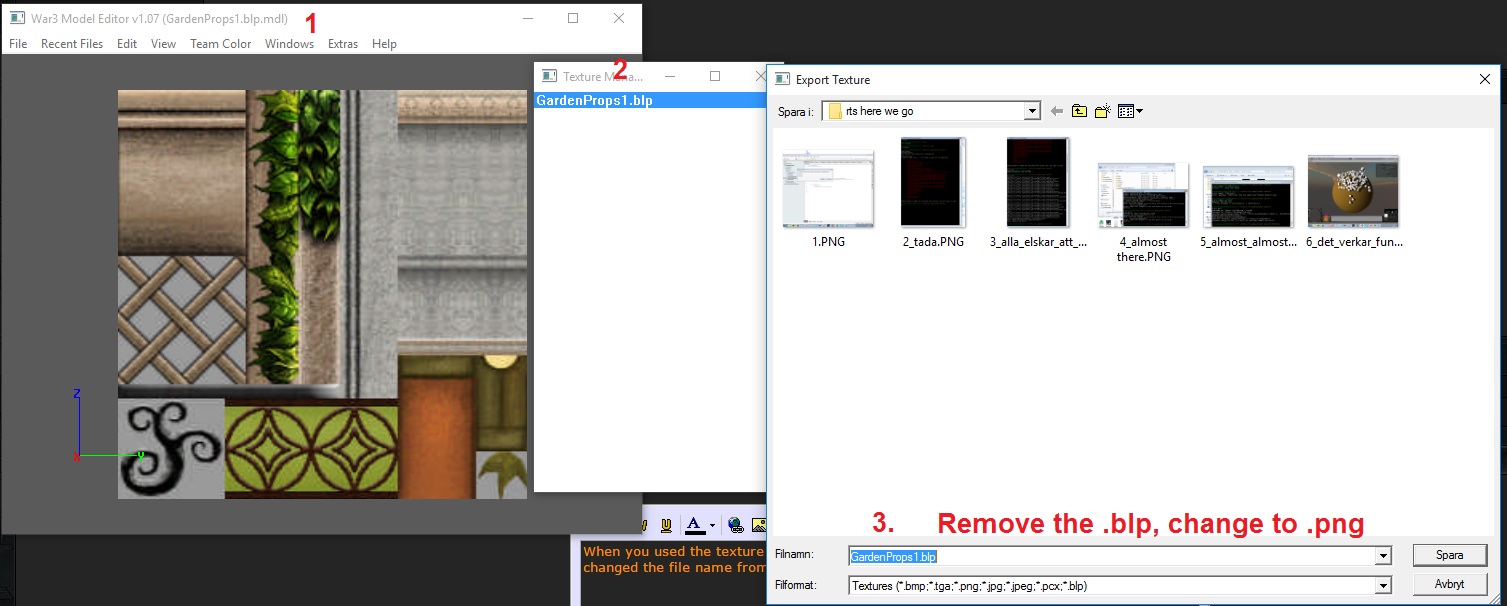
Task: Click the Filformat Textures combo box
Action: click(1120, 586)
